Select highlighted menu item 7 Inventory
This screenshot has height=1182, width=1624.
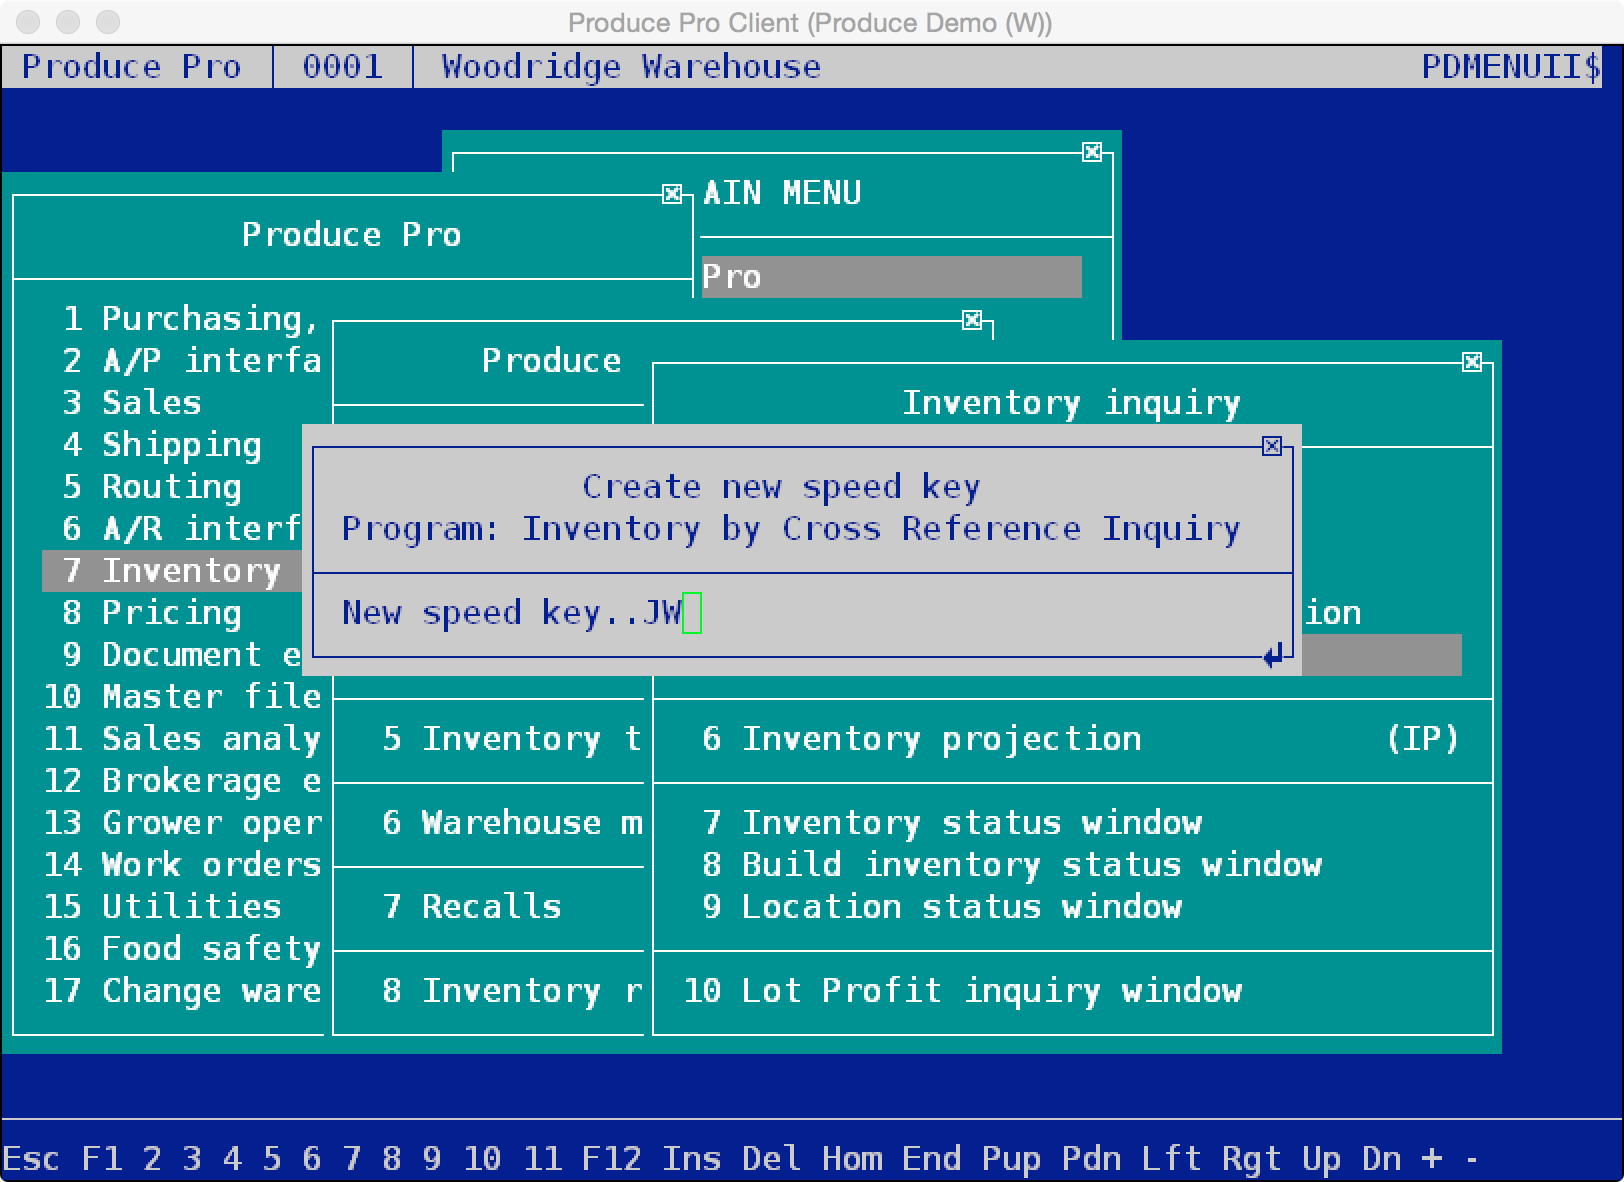point(173,571)
